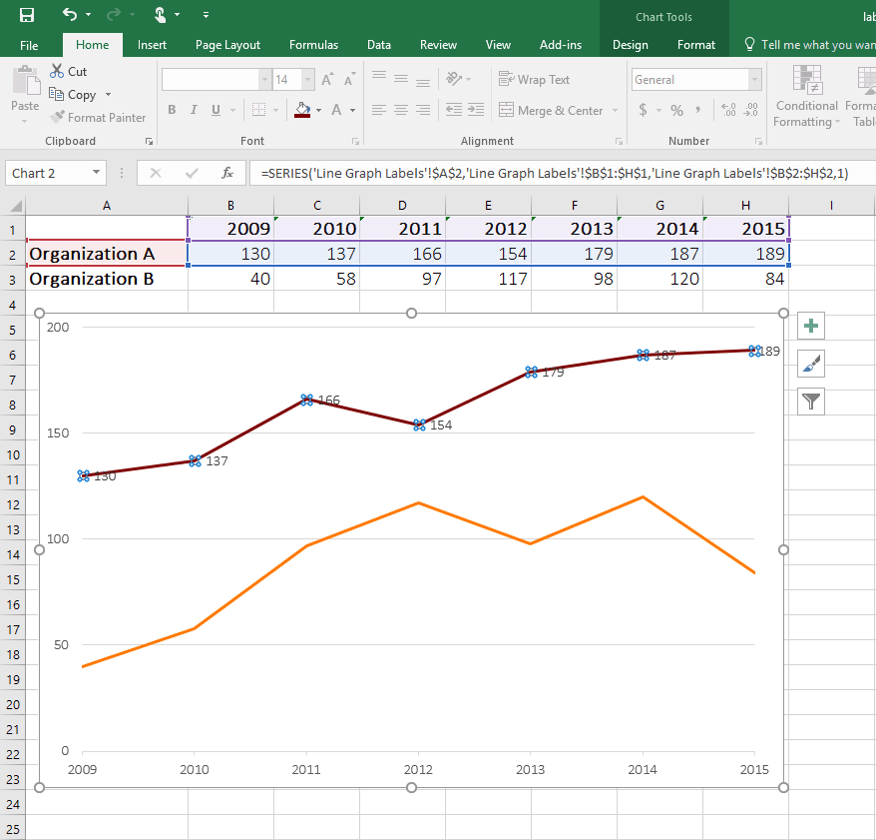Select cell Organization B

pos(107,279)
